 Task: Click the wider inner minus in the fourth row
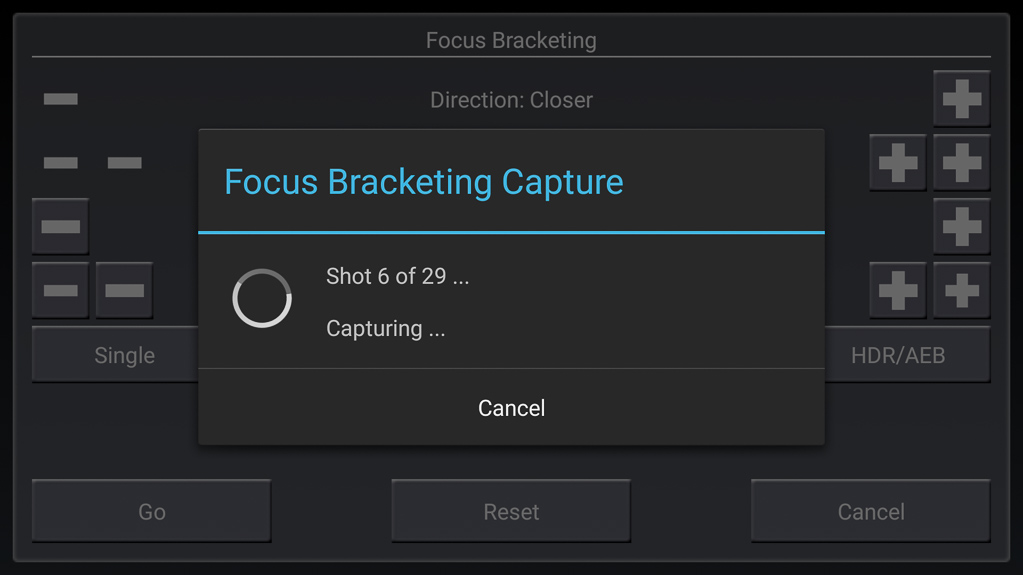125,291
